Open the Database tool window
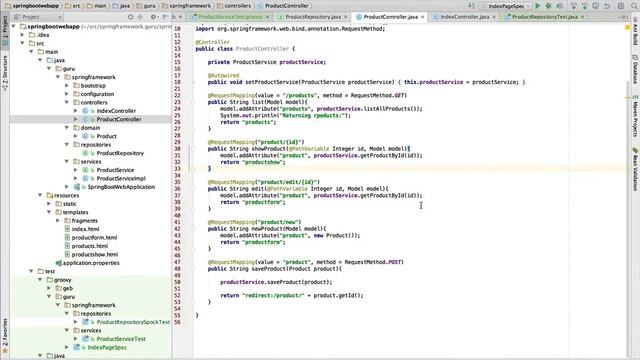The width and height of the screenshot is (640, 360). 635,69
